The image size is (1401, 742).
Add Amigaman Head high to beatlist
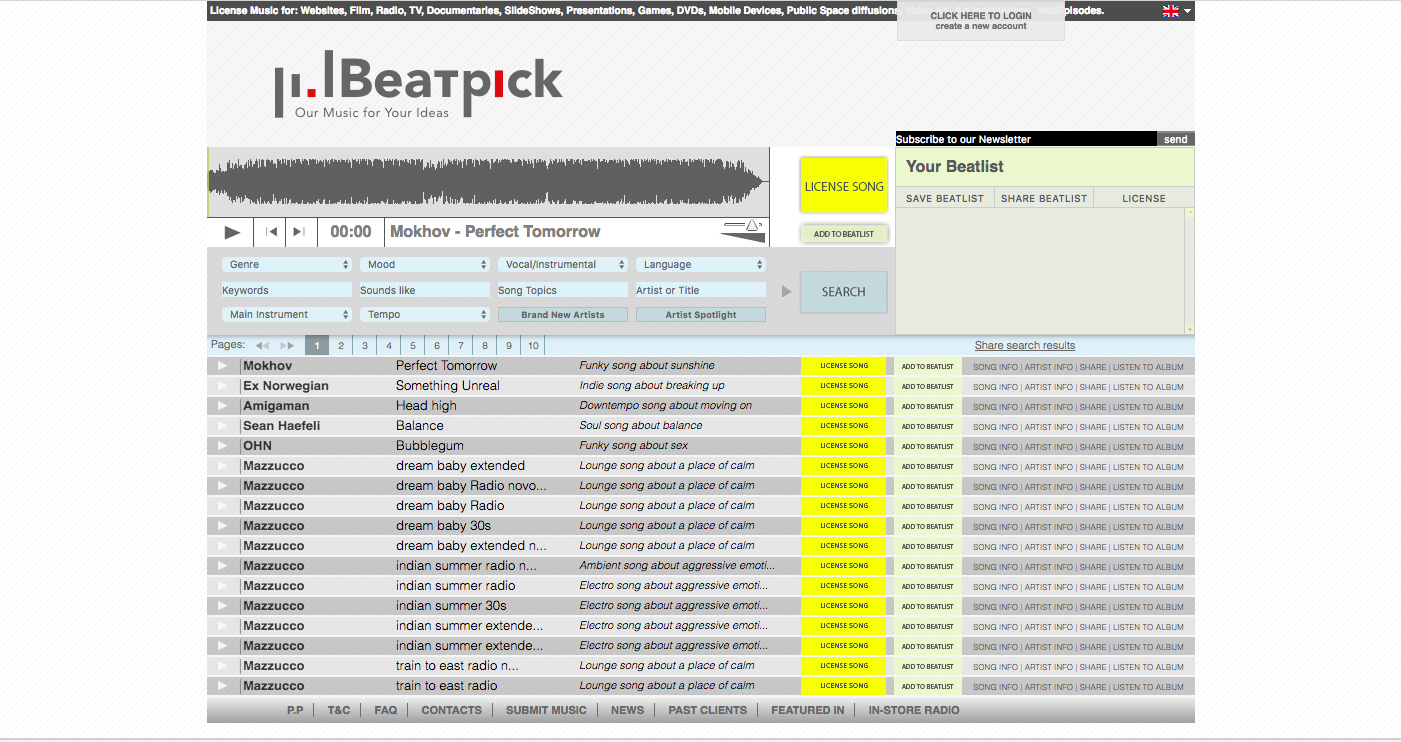(928, 406)
